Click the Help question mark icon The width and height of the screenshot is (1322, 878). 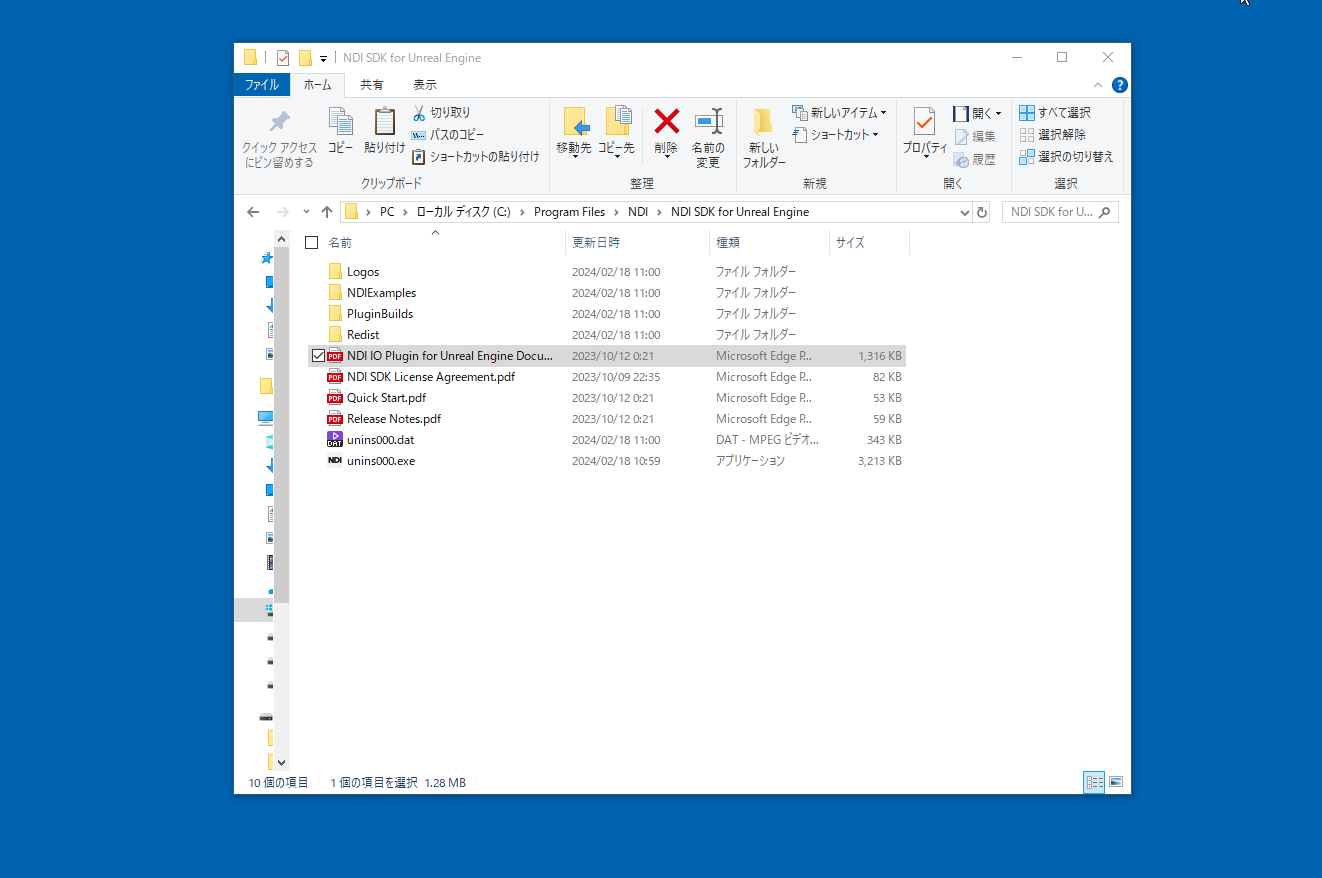[1120, 85]
